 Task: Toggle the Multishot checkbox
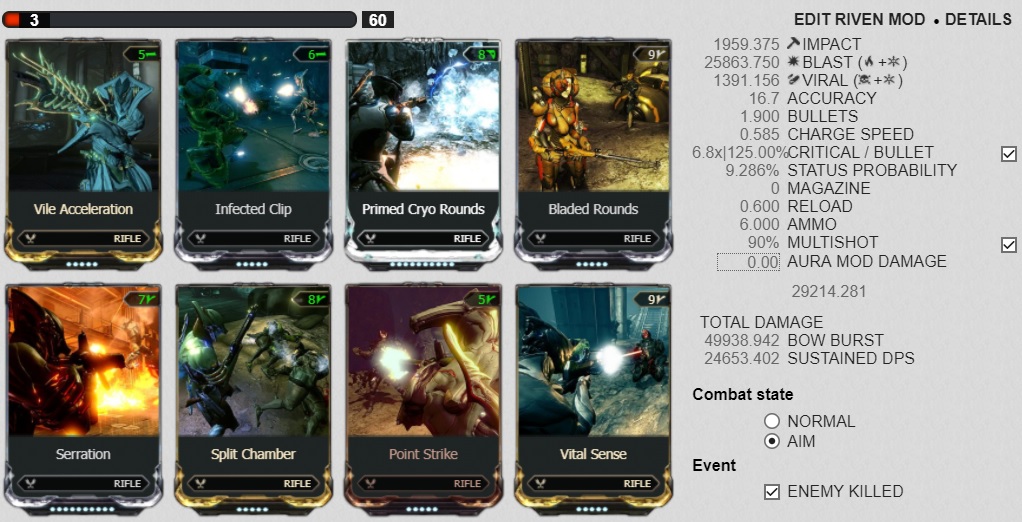1008,244
